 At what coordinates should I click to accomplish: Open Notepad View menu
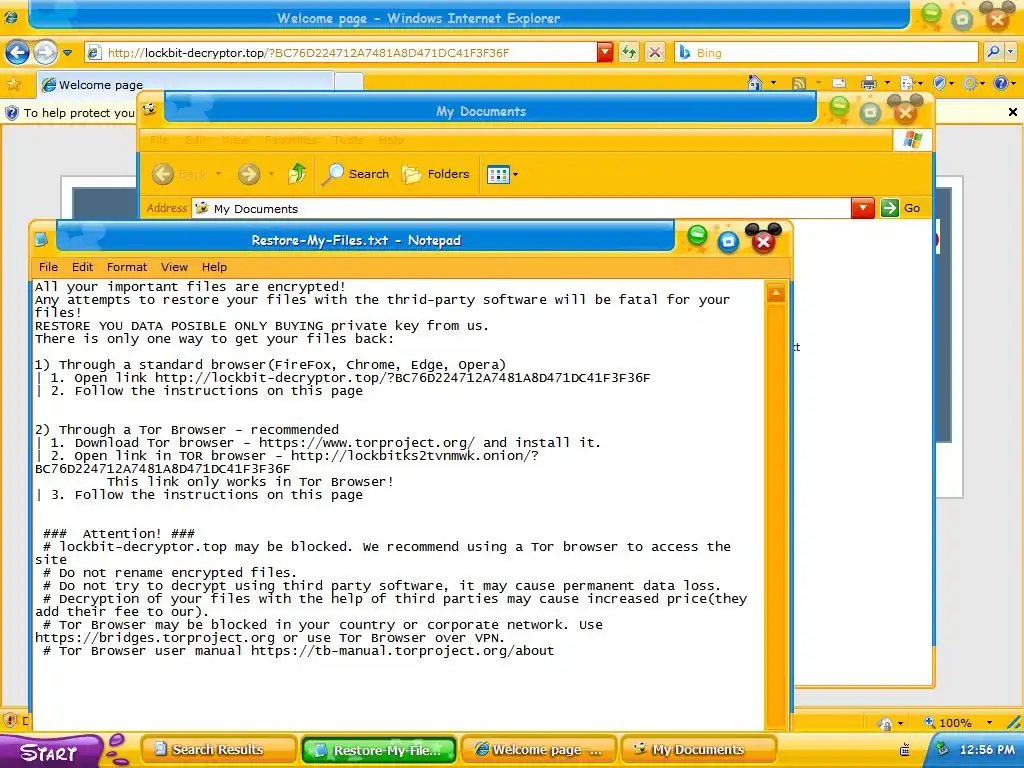click(174, 267)
